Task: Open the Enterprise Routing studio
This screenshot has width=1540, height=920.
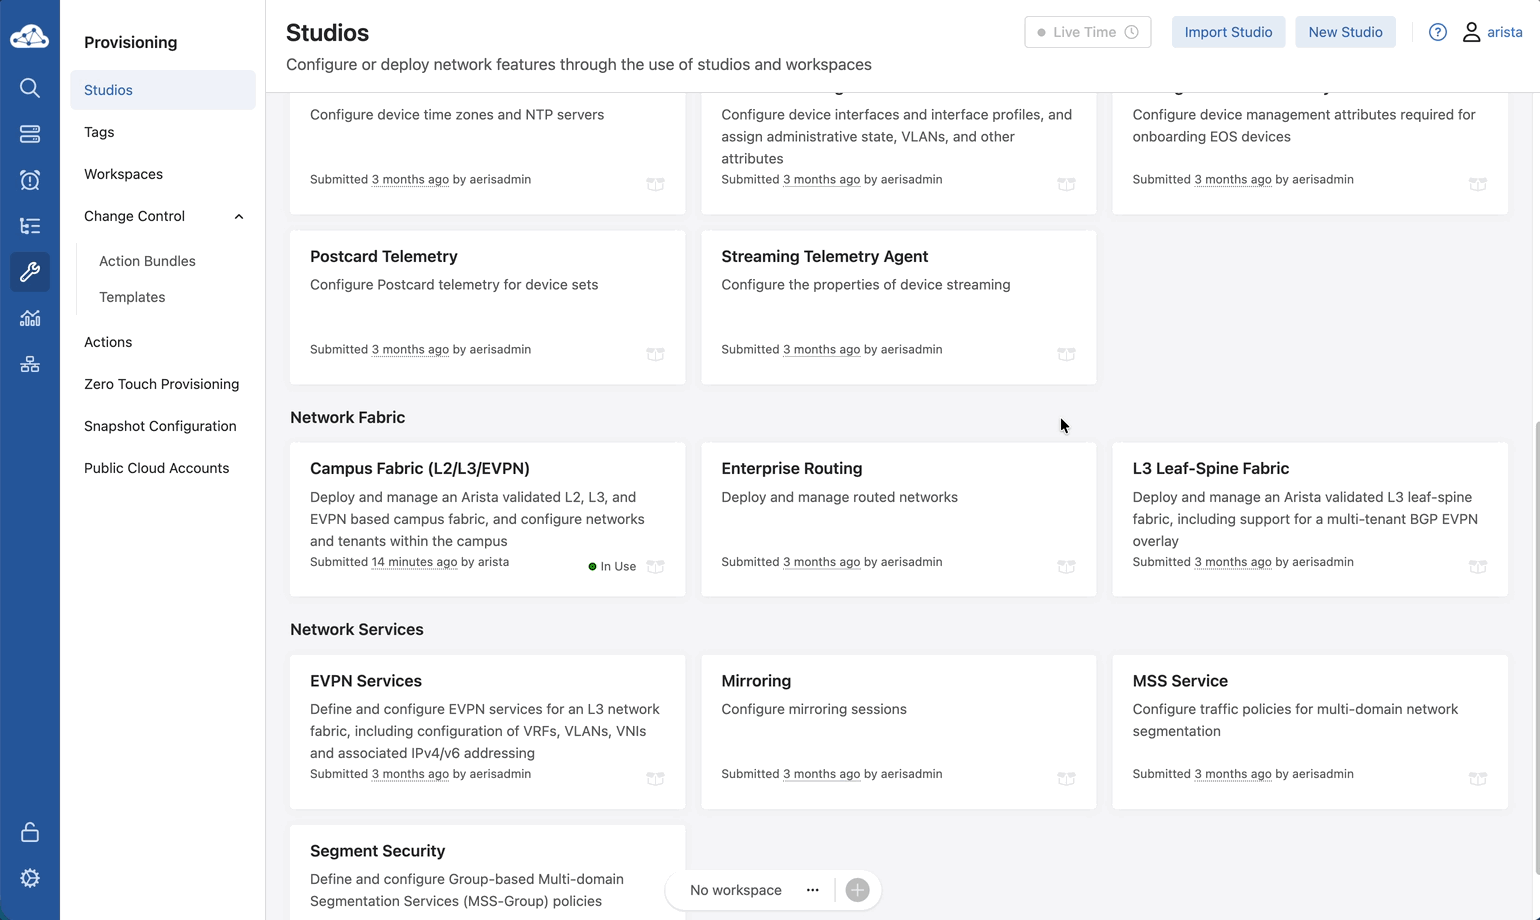Action: click(x=899, y=519)
